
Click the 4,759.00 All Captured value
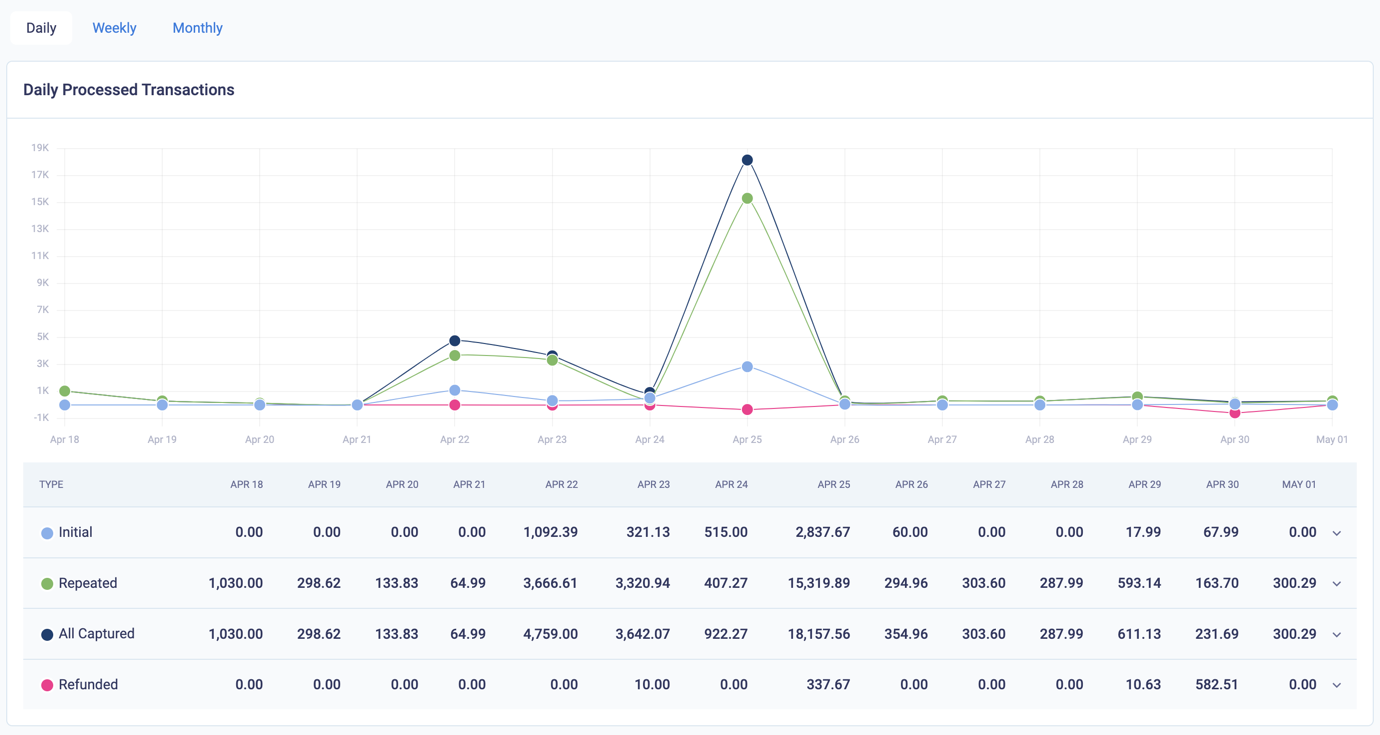coord(550,634)
